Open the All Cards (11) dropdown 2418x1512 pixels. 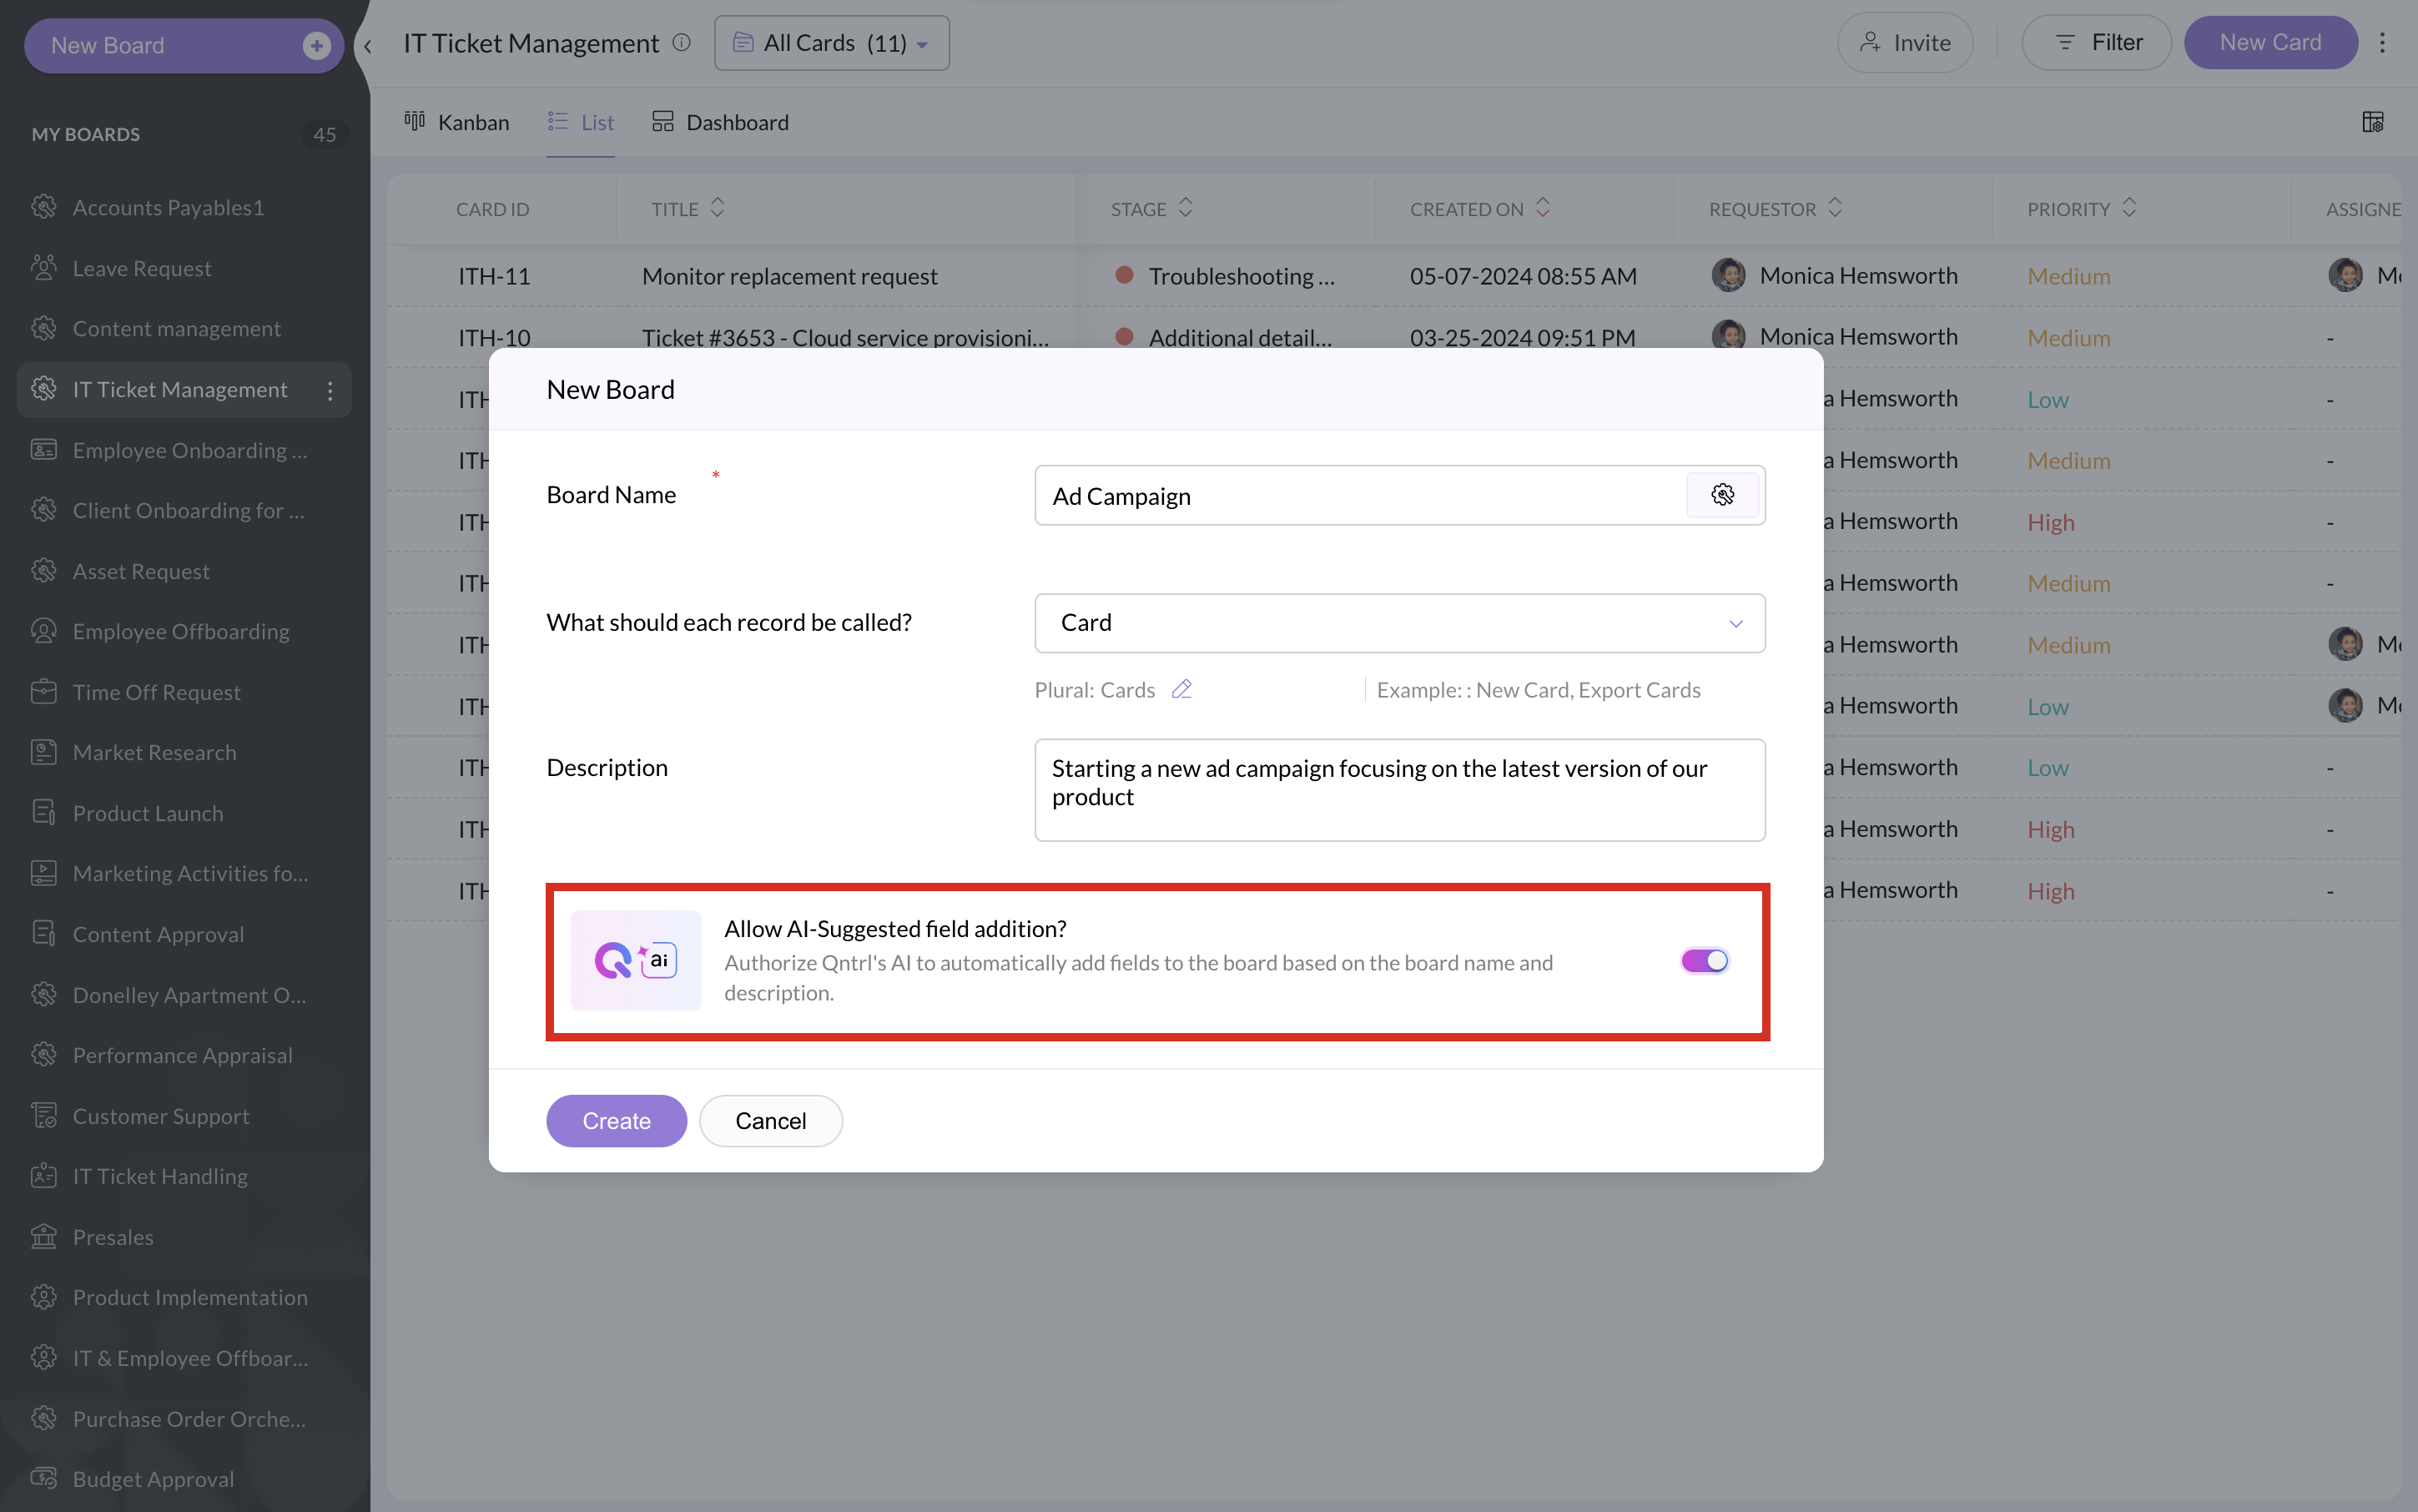pos(831,43)
